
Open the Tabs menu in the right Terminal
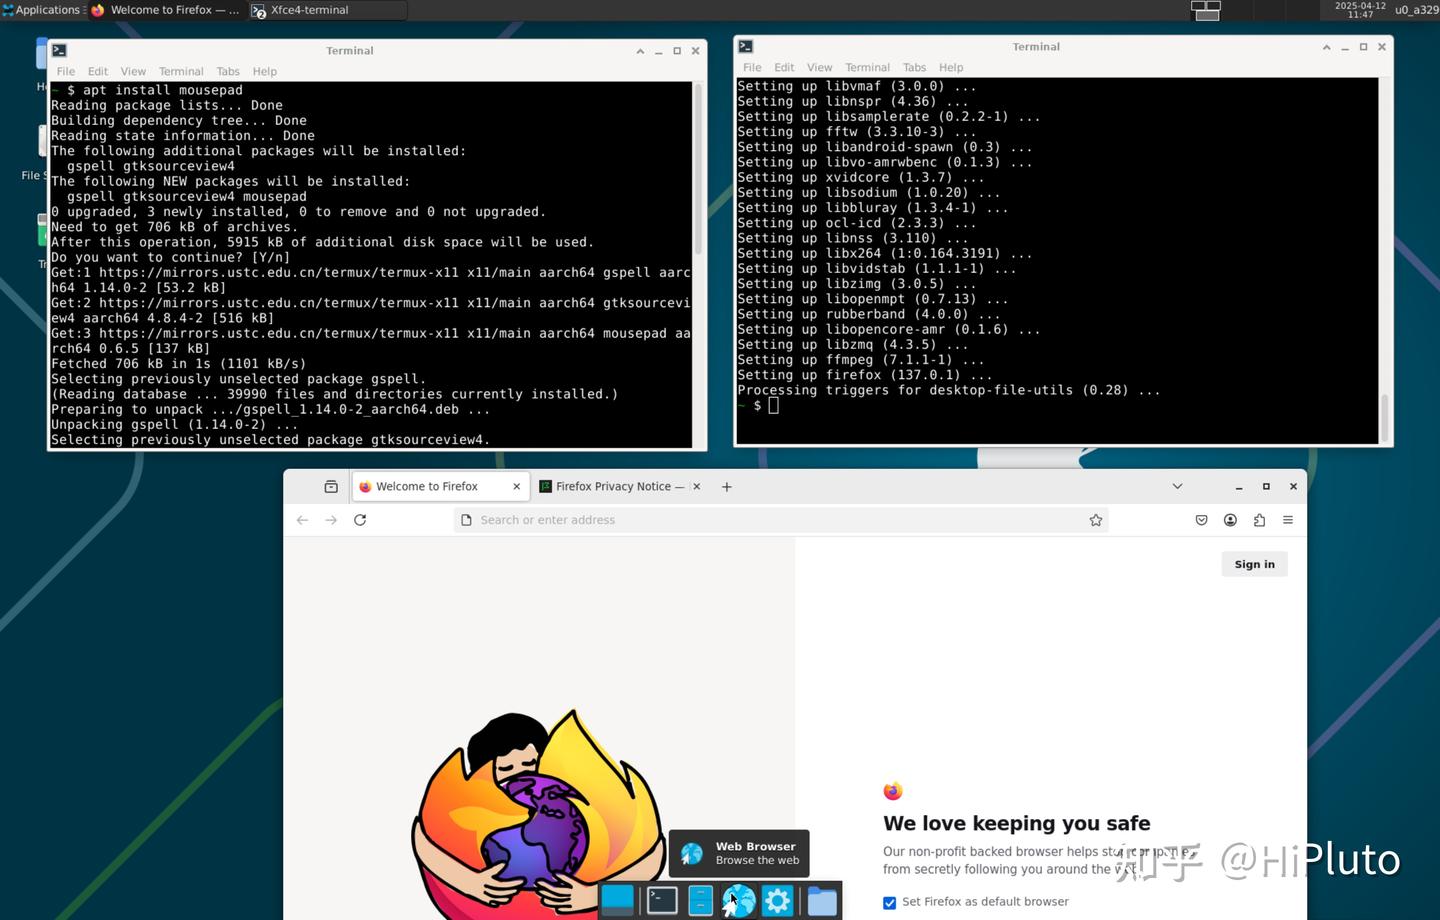click(913, 67)
